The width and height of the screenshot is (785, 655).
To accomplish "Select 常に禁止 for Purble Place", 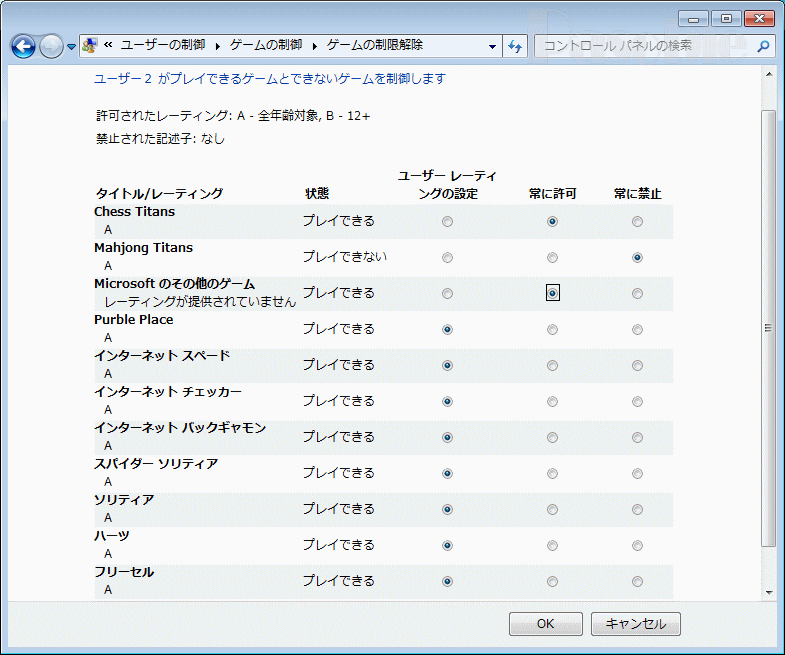I will (637, 330).
